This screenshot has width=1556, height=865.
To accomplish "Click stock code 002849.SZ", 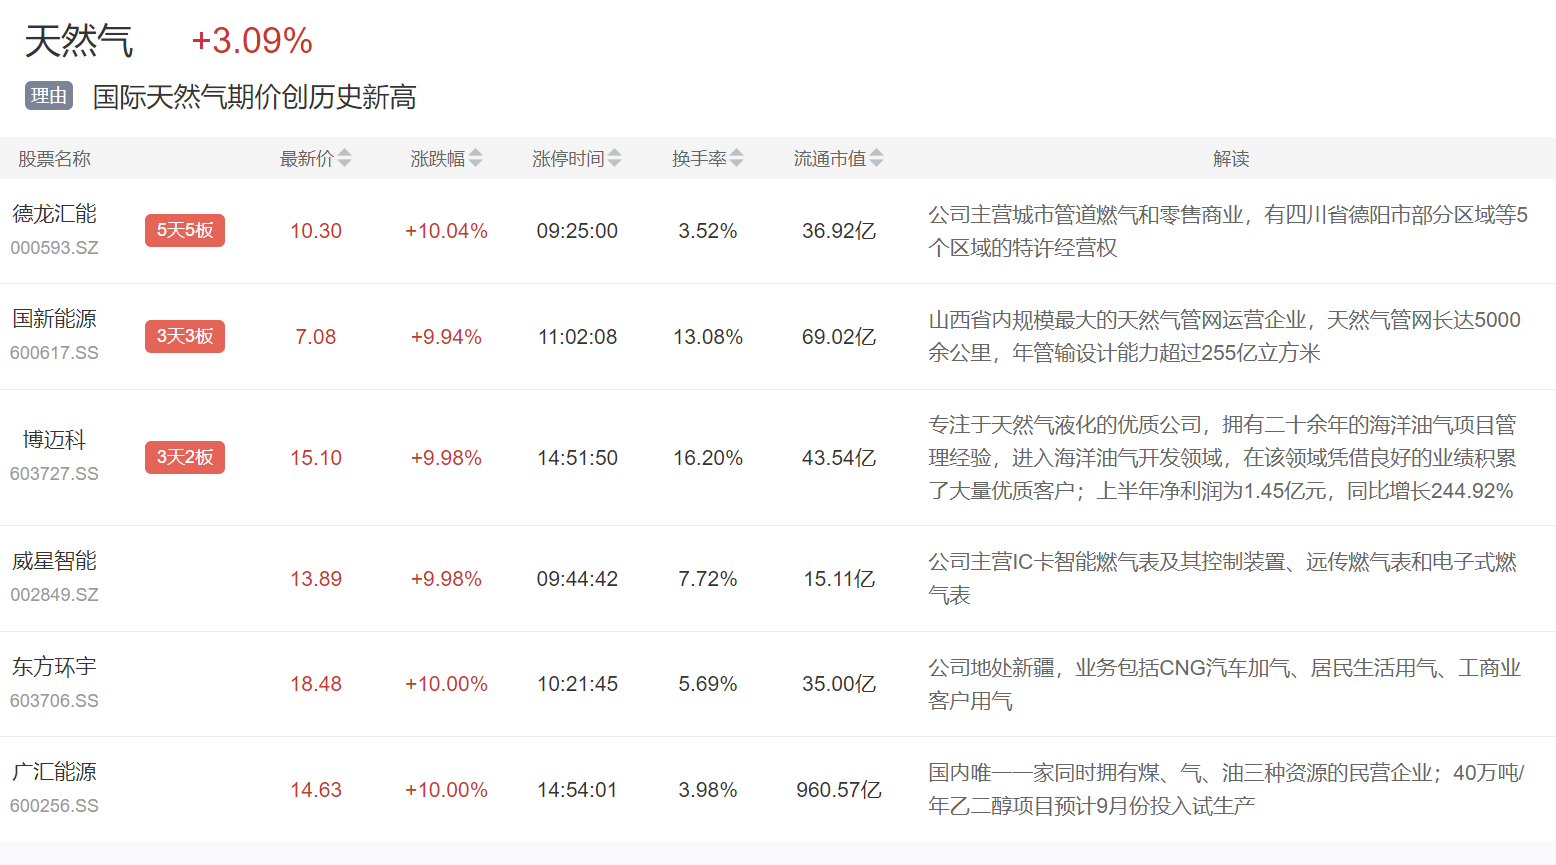I will click(55, 595).
